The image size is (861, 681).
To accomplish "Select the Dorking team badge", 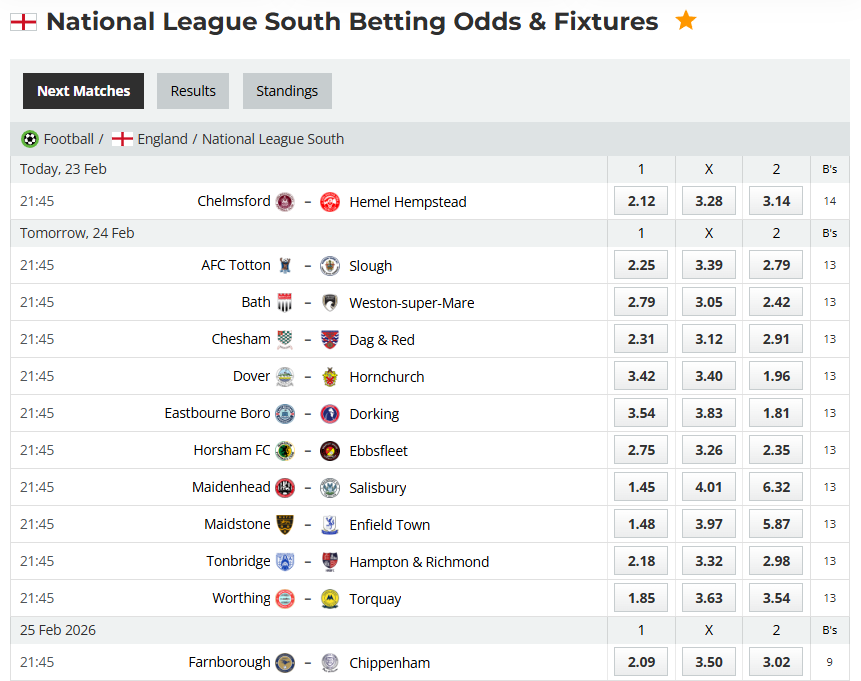I will click(330, 412).
